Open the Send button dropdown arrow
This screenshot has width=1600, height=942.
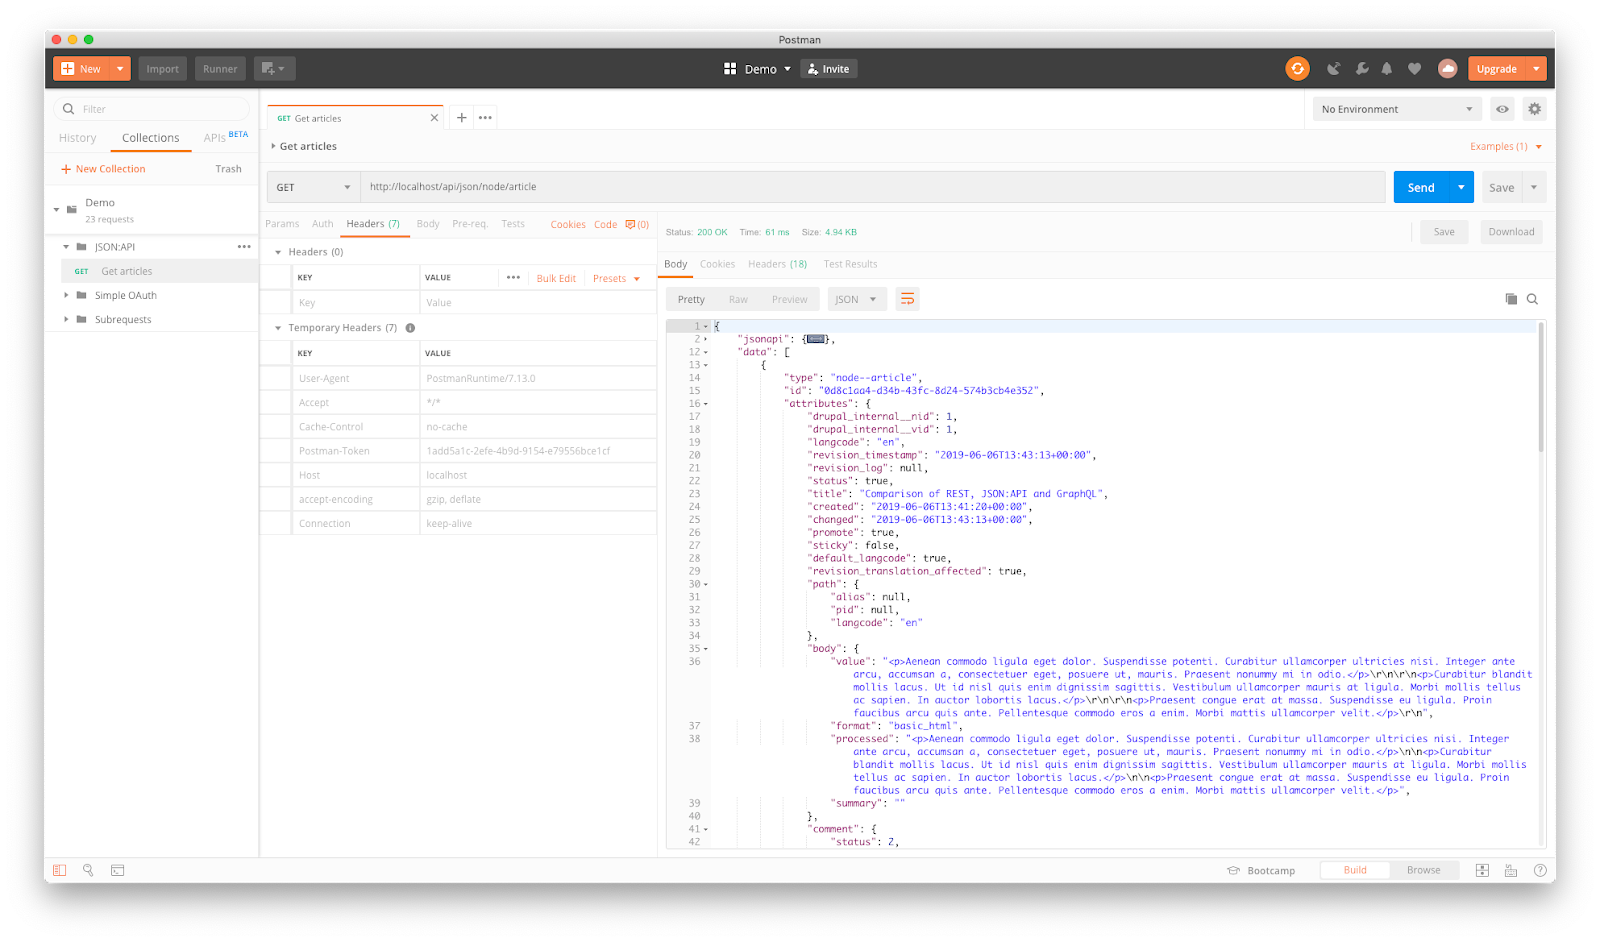click(x=1461, y=187)
